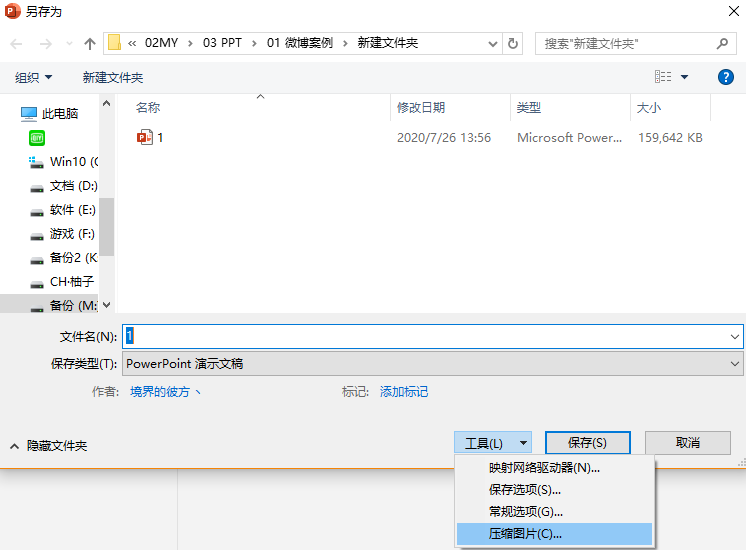Viewport: 746px width, 550px height.
Task: Click the 159,642 KB size cell
Action: tap(670, 138)
